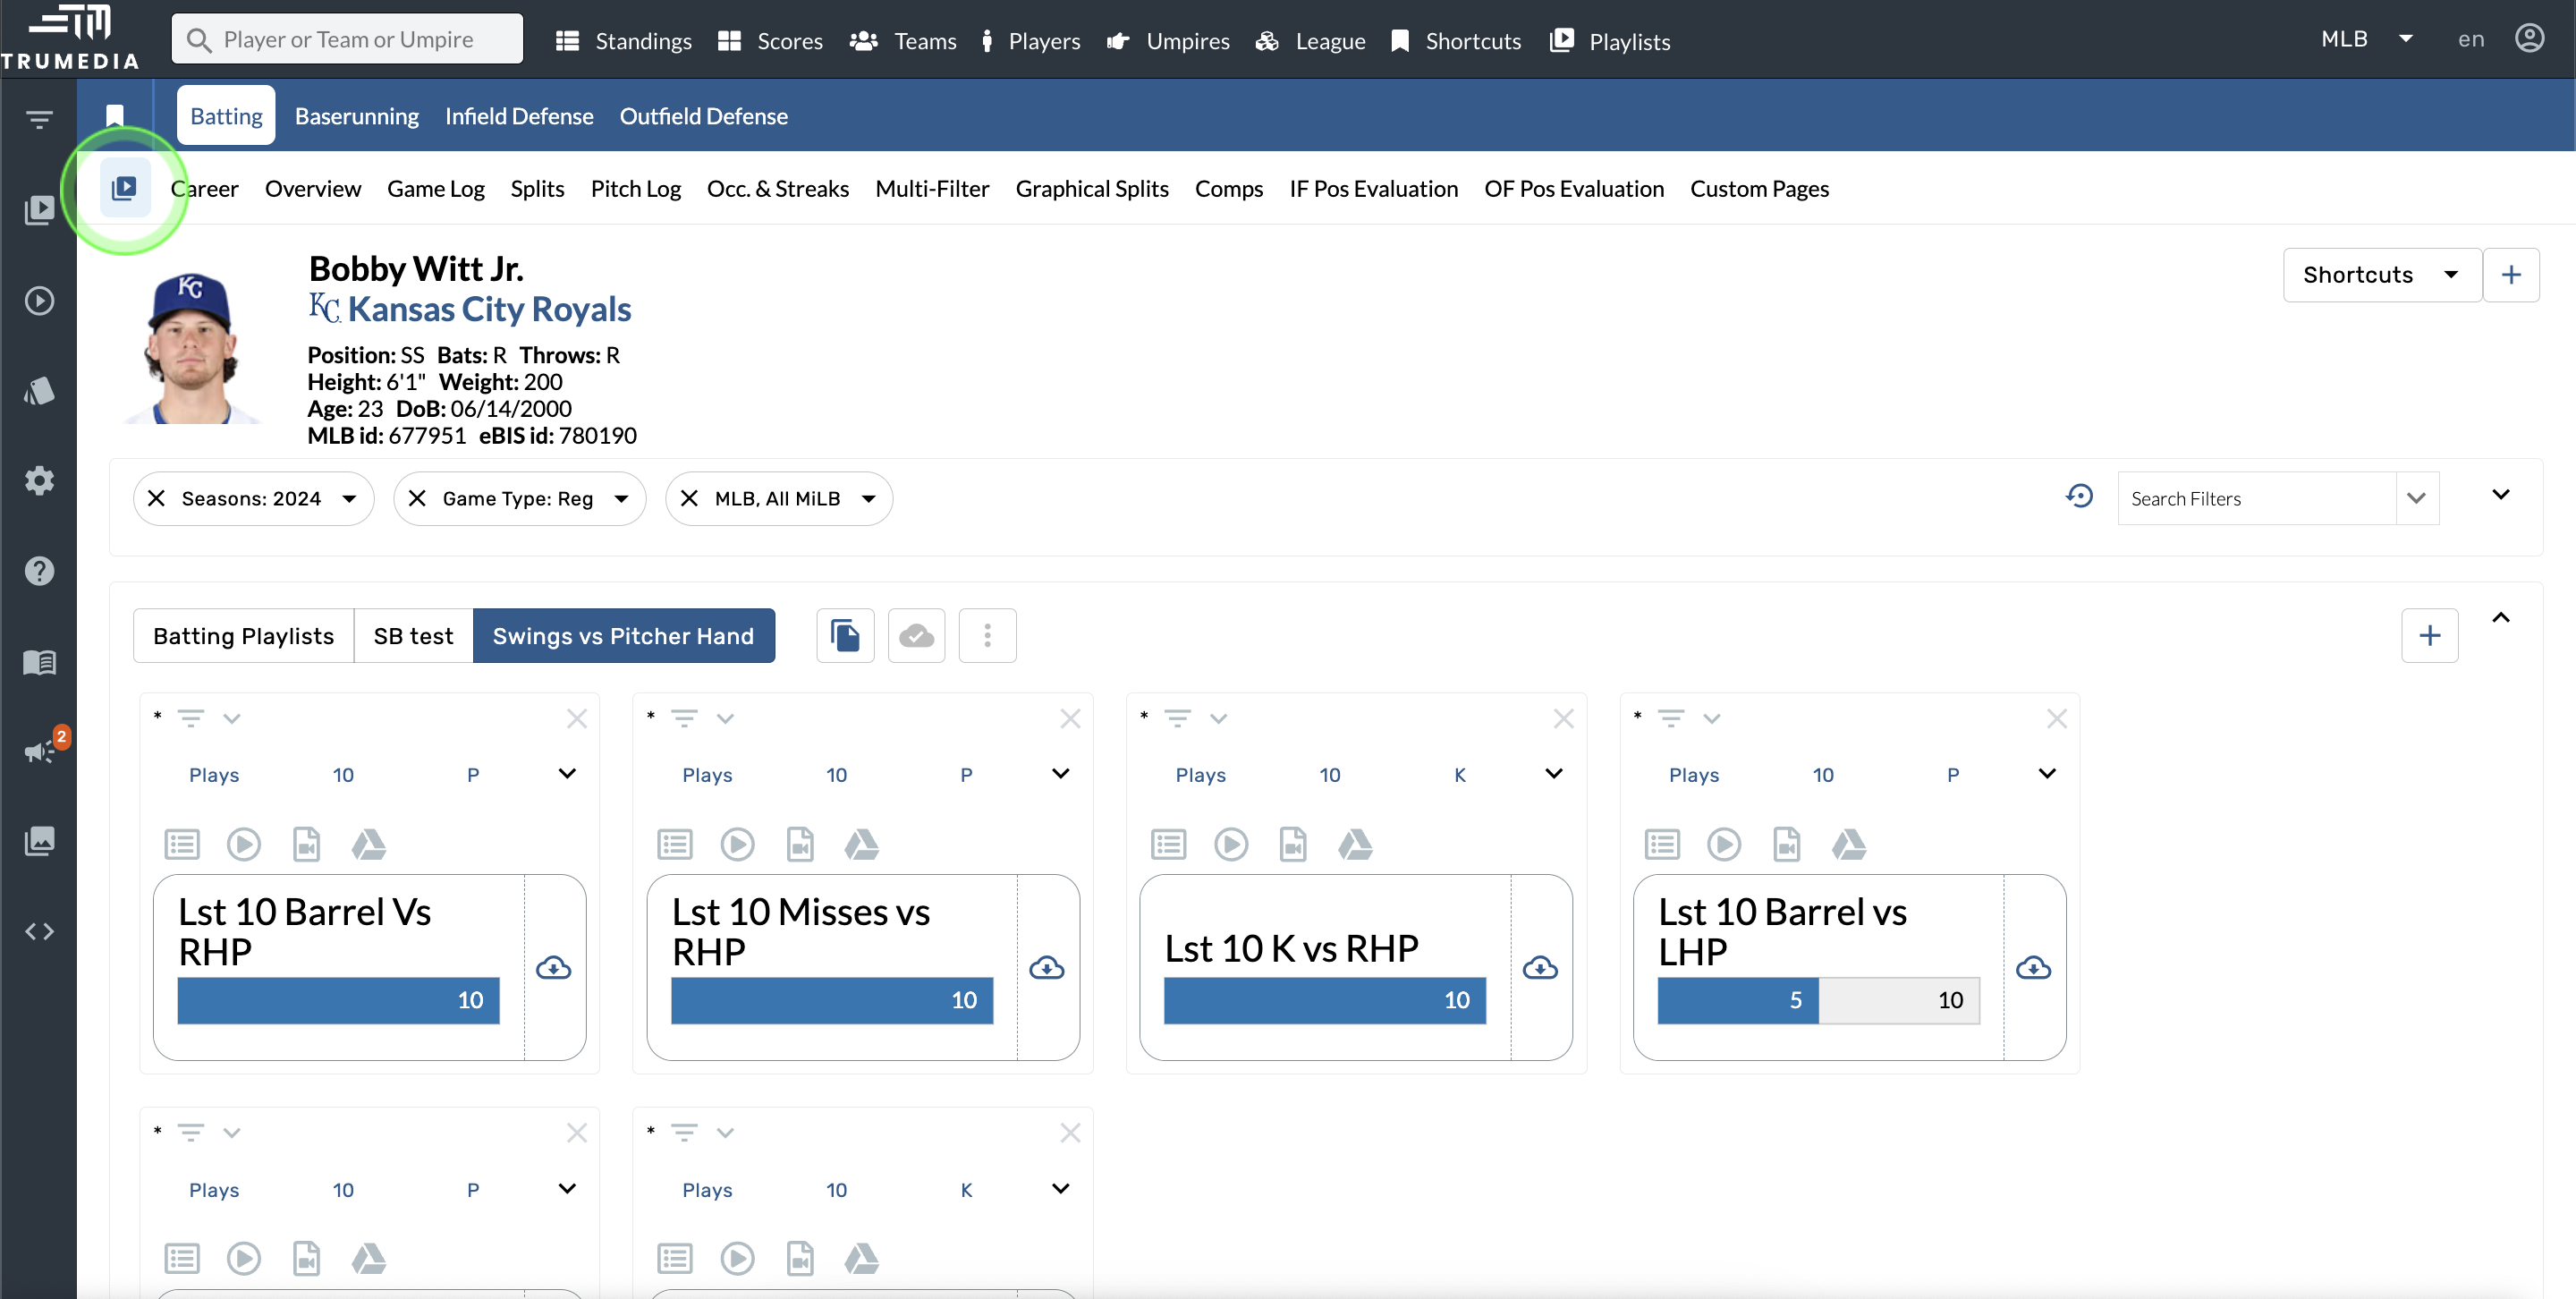Image resolution: width=2576 pixels, height=1299 pixels.
Task: Expand Lst 10 K vs RHP card options chevron
Action: click(1553, 774)
